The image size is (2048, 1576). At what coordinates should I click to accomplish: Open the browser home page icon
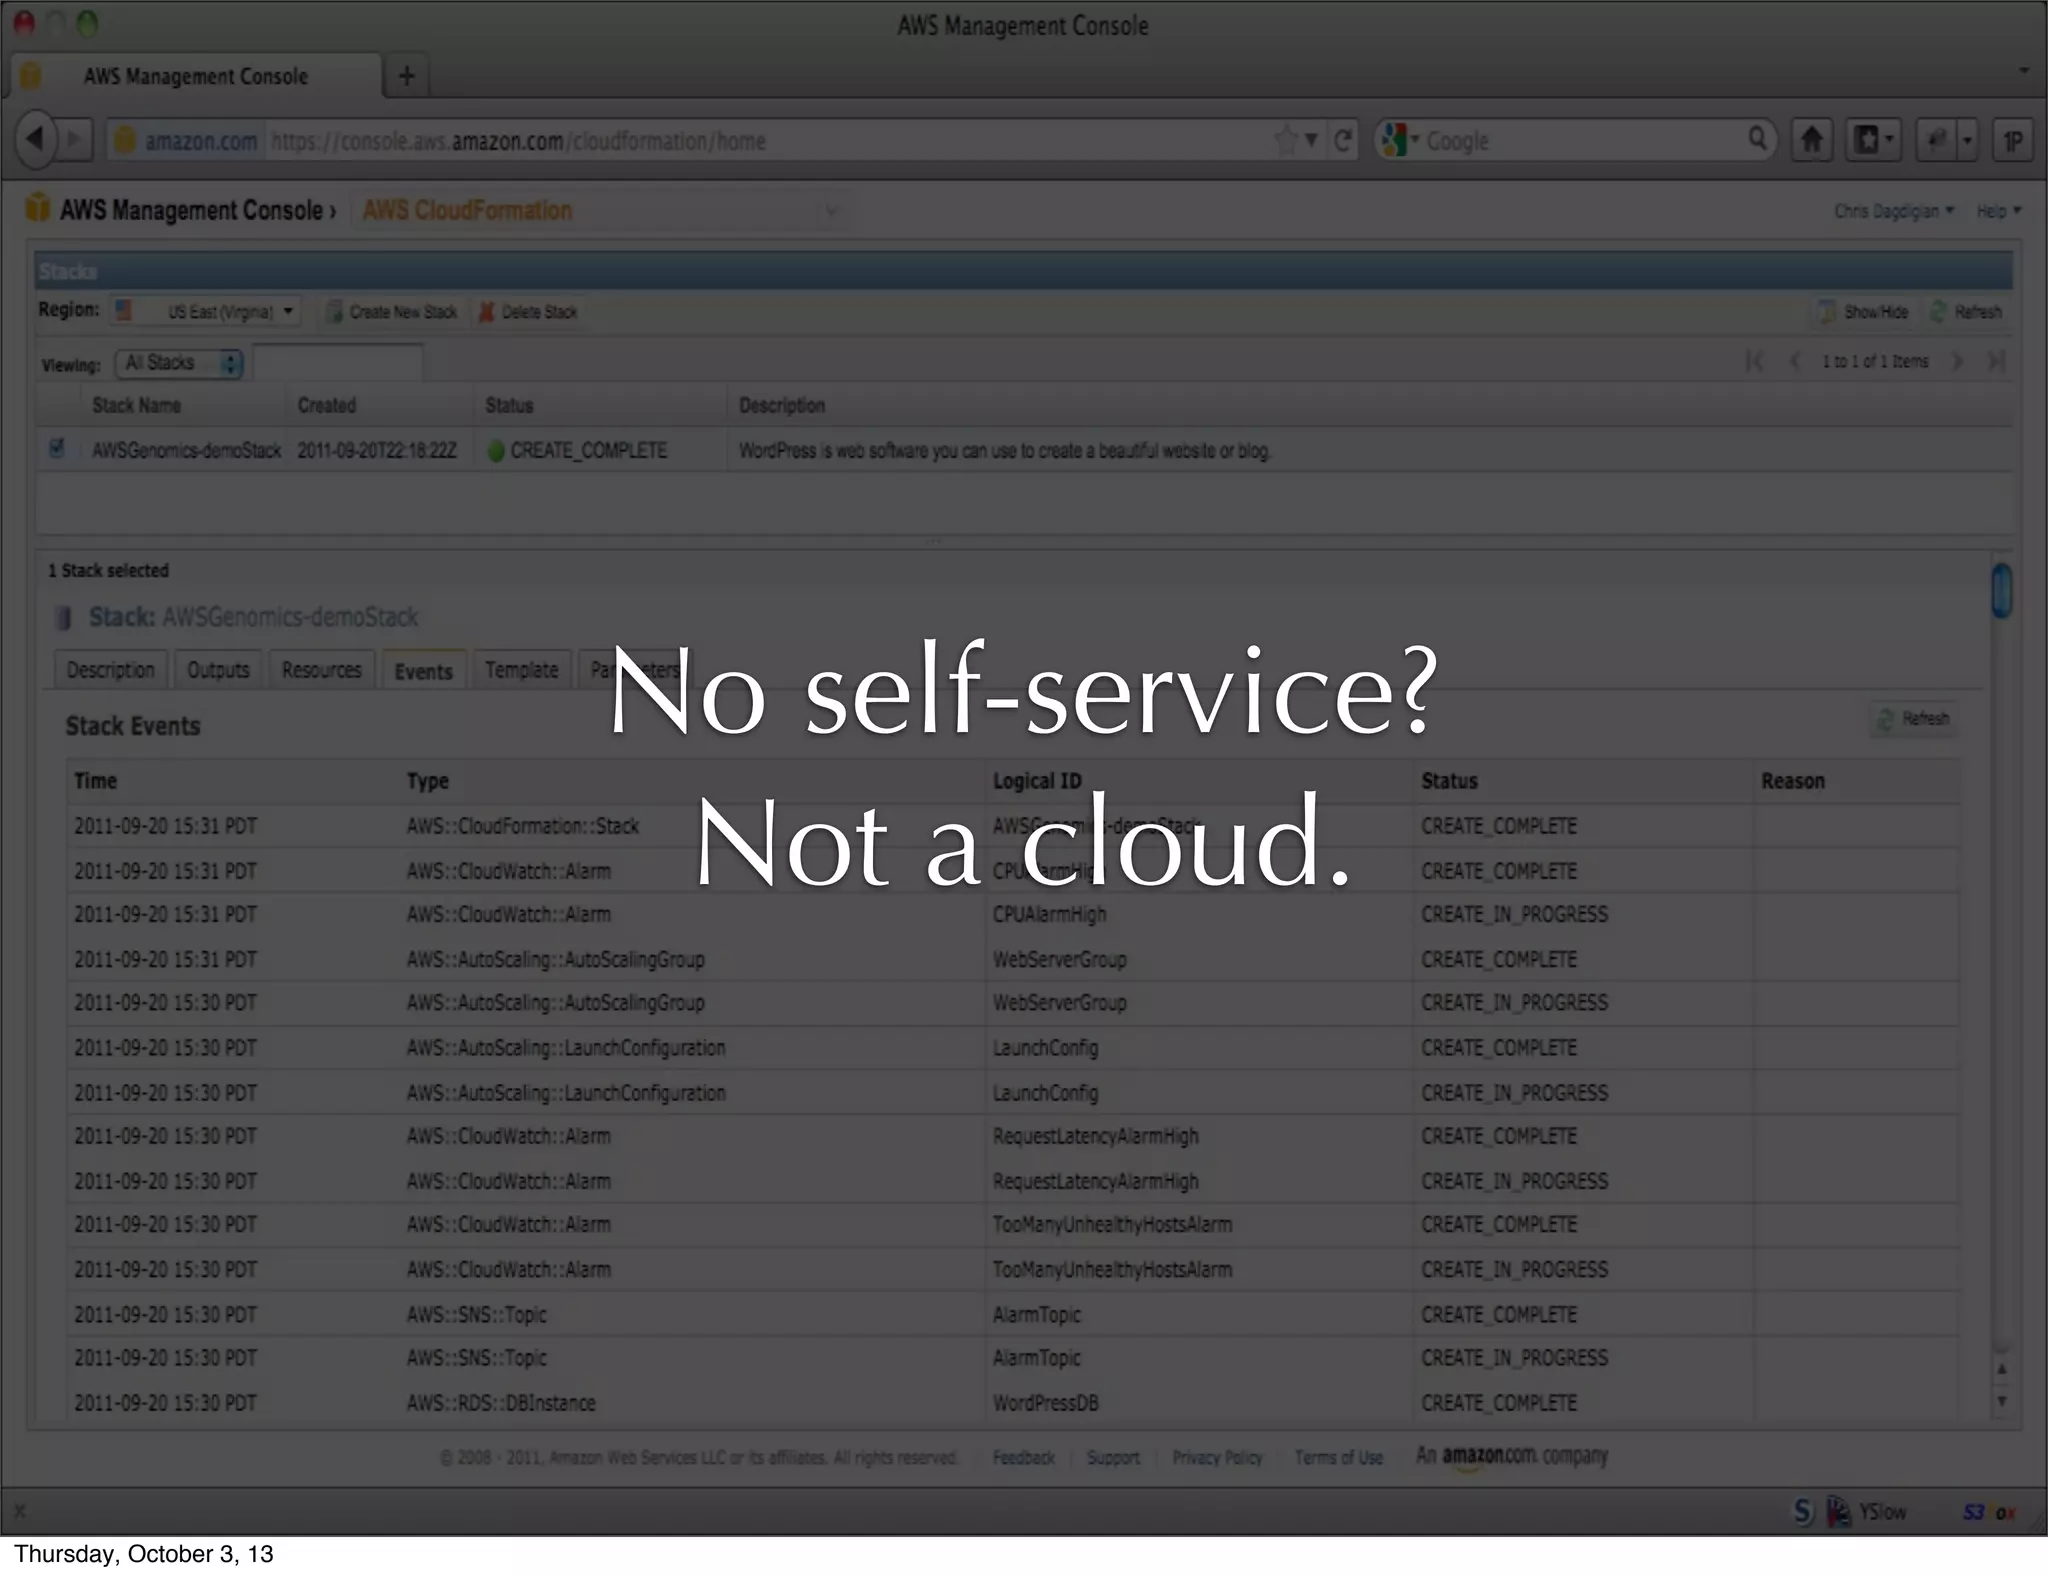tap(1811, 140)
